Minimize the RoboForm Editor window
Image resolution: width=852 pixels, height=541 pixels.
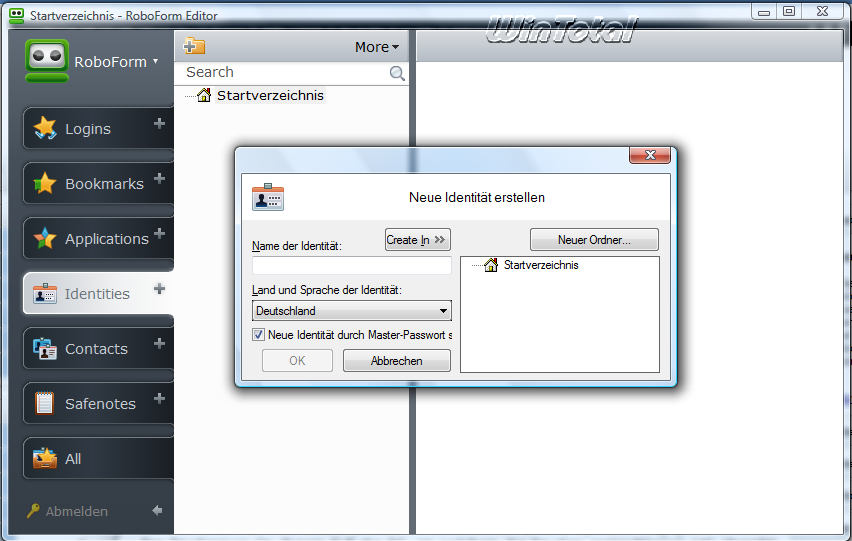click(x=764, y=12)
